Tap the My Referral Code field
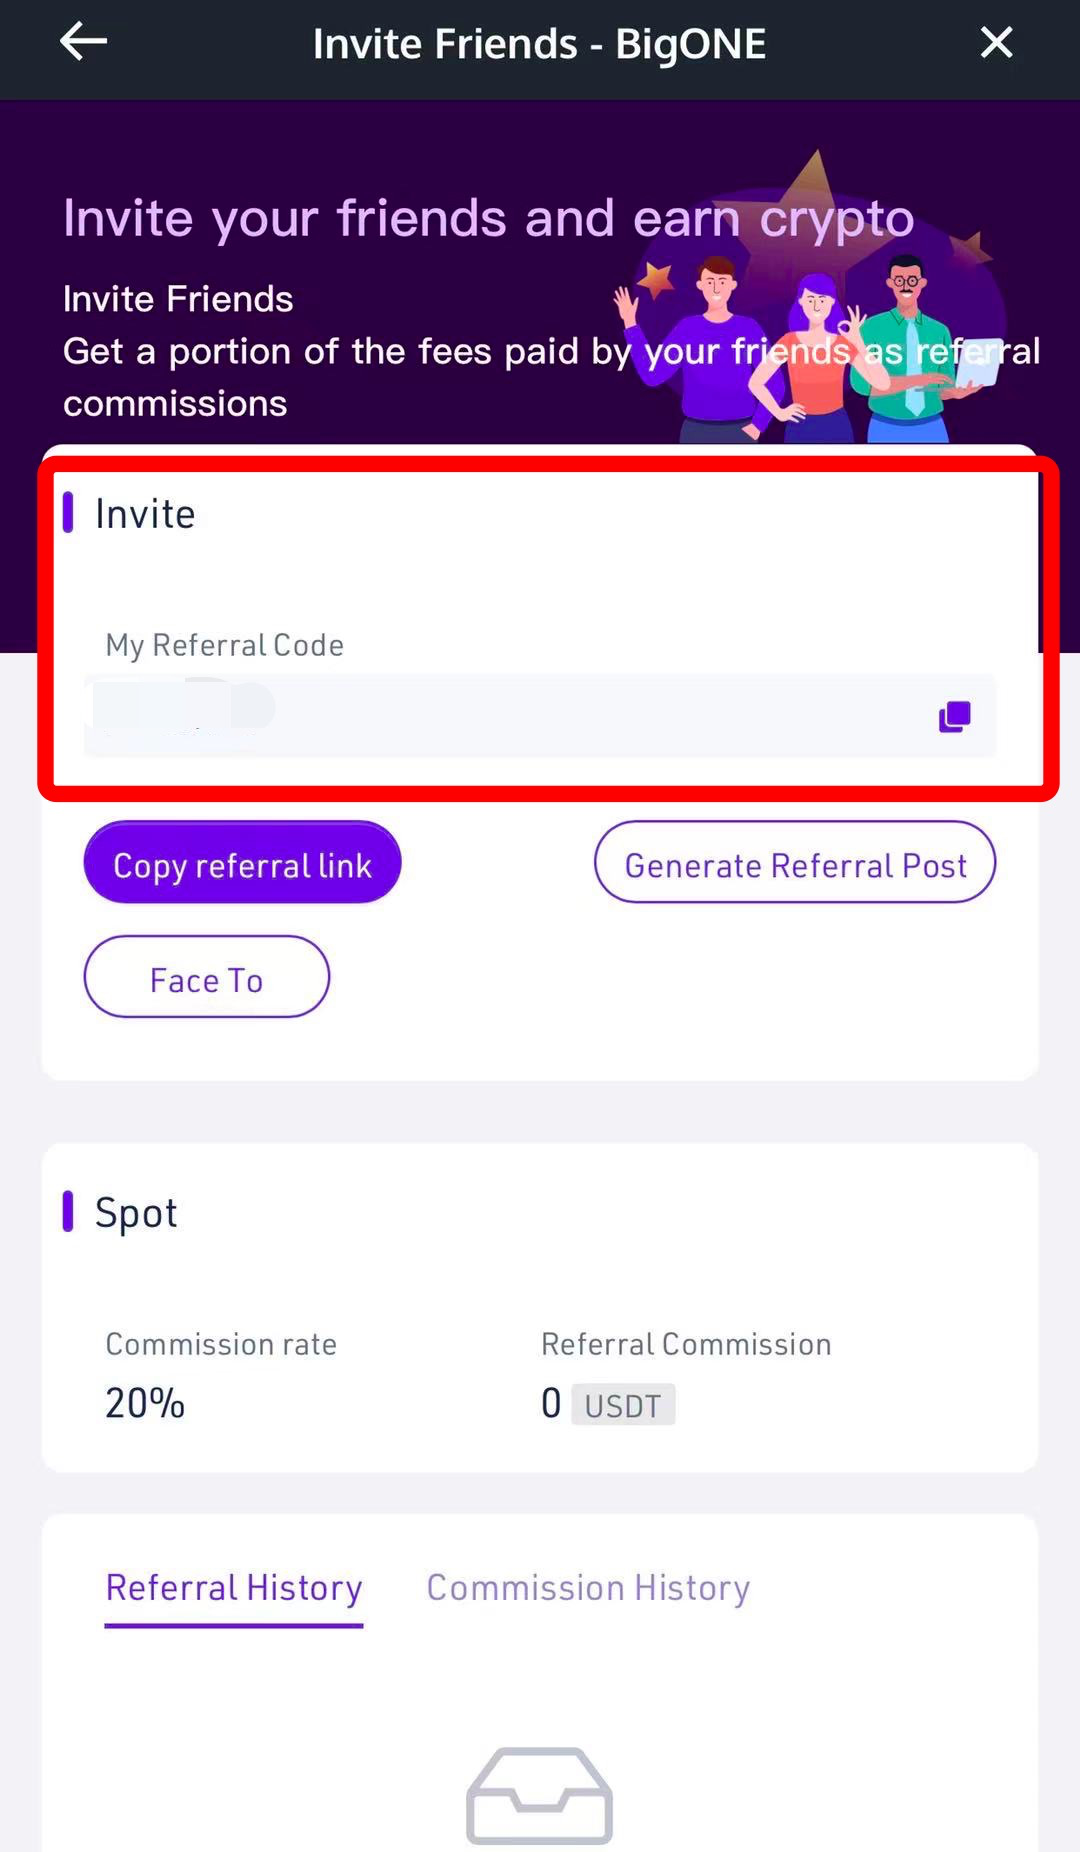 (x=500, y=716)
